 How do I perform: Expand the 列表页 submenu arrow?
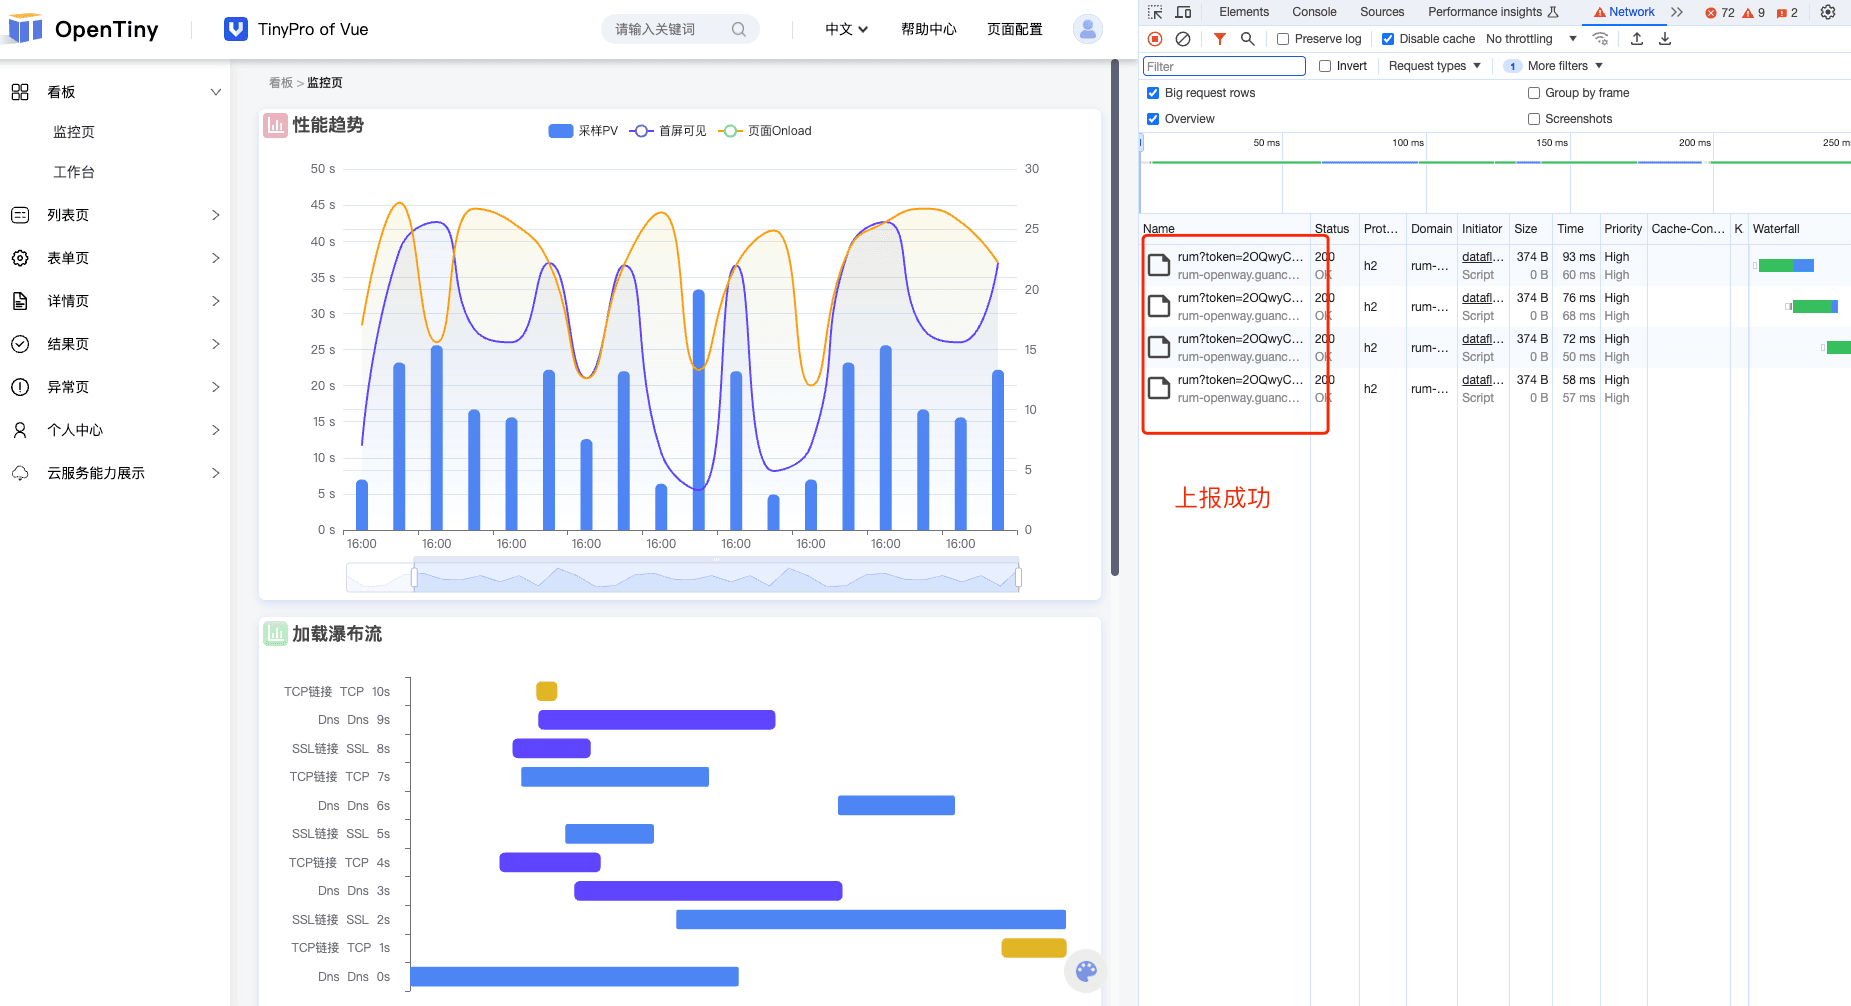(x=215, y=215)
